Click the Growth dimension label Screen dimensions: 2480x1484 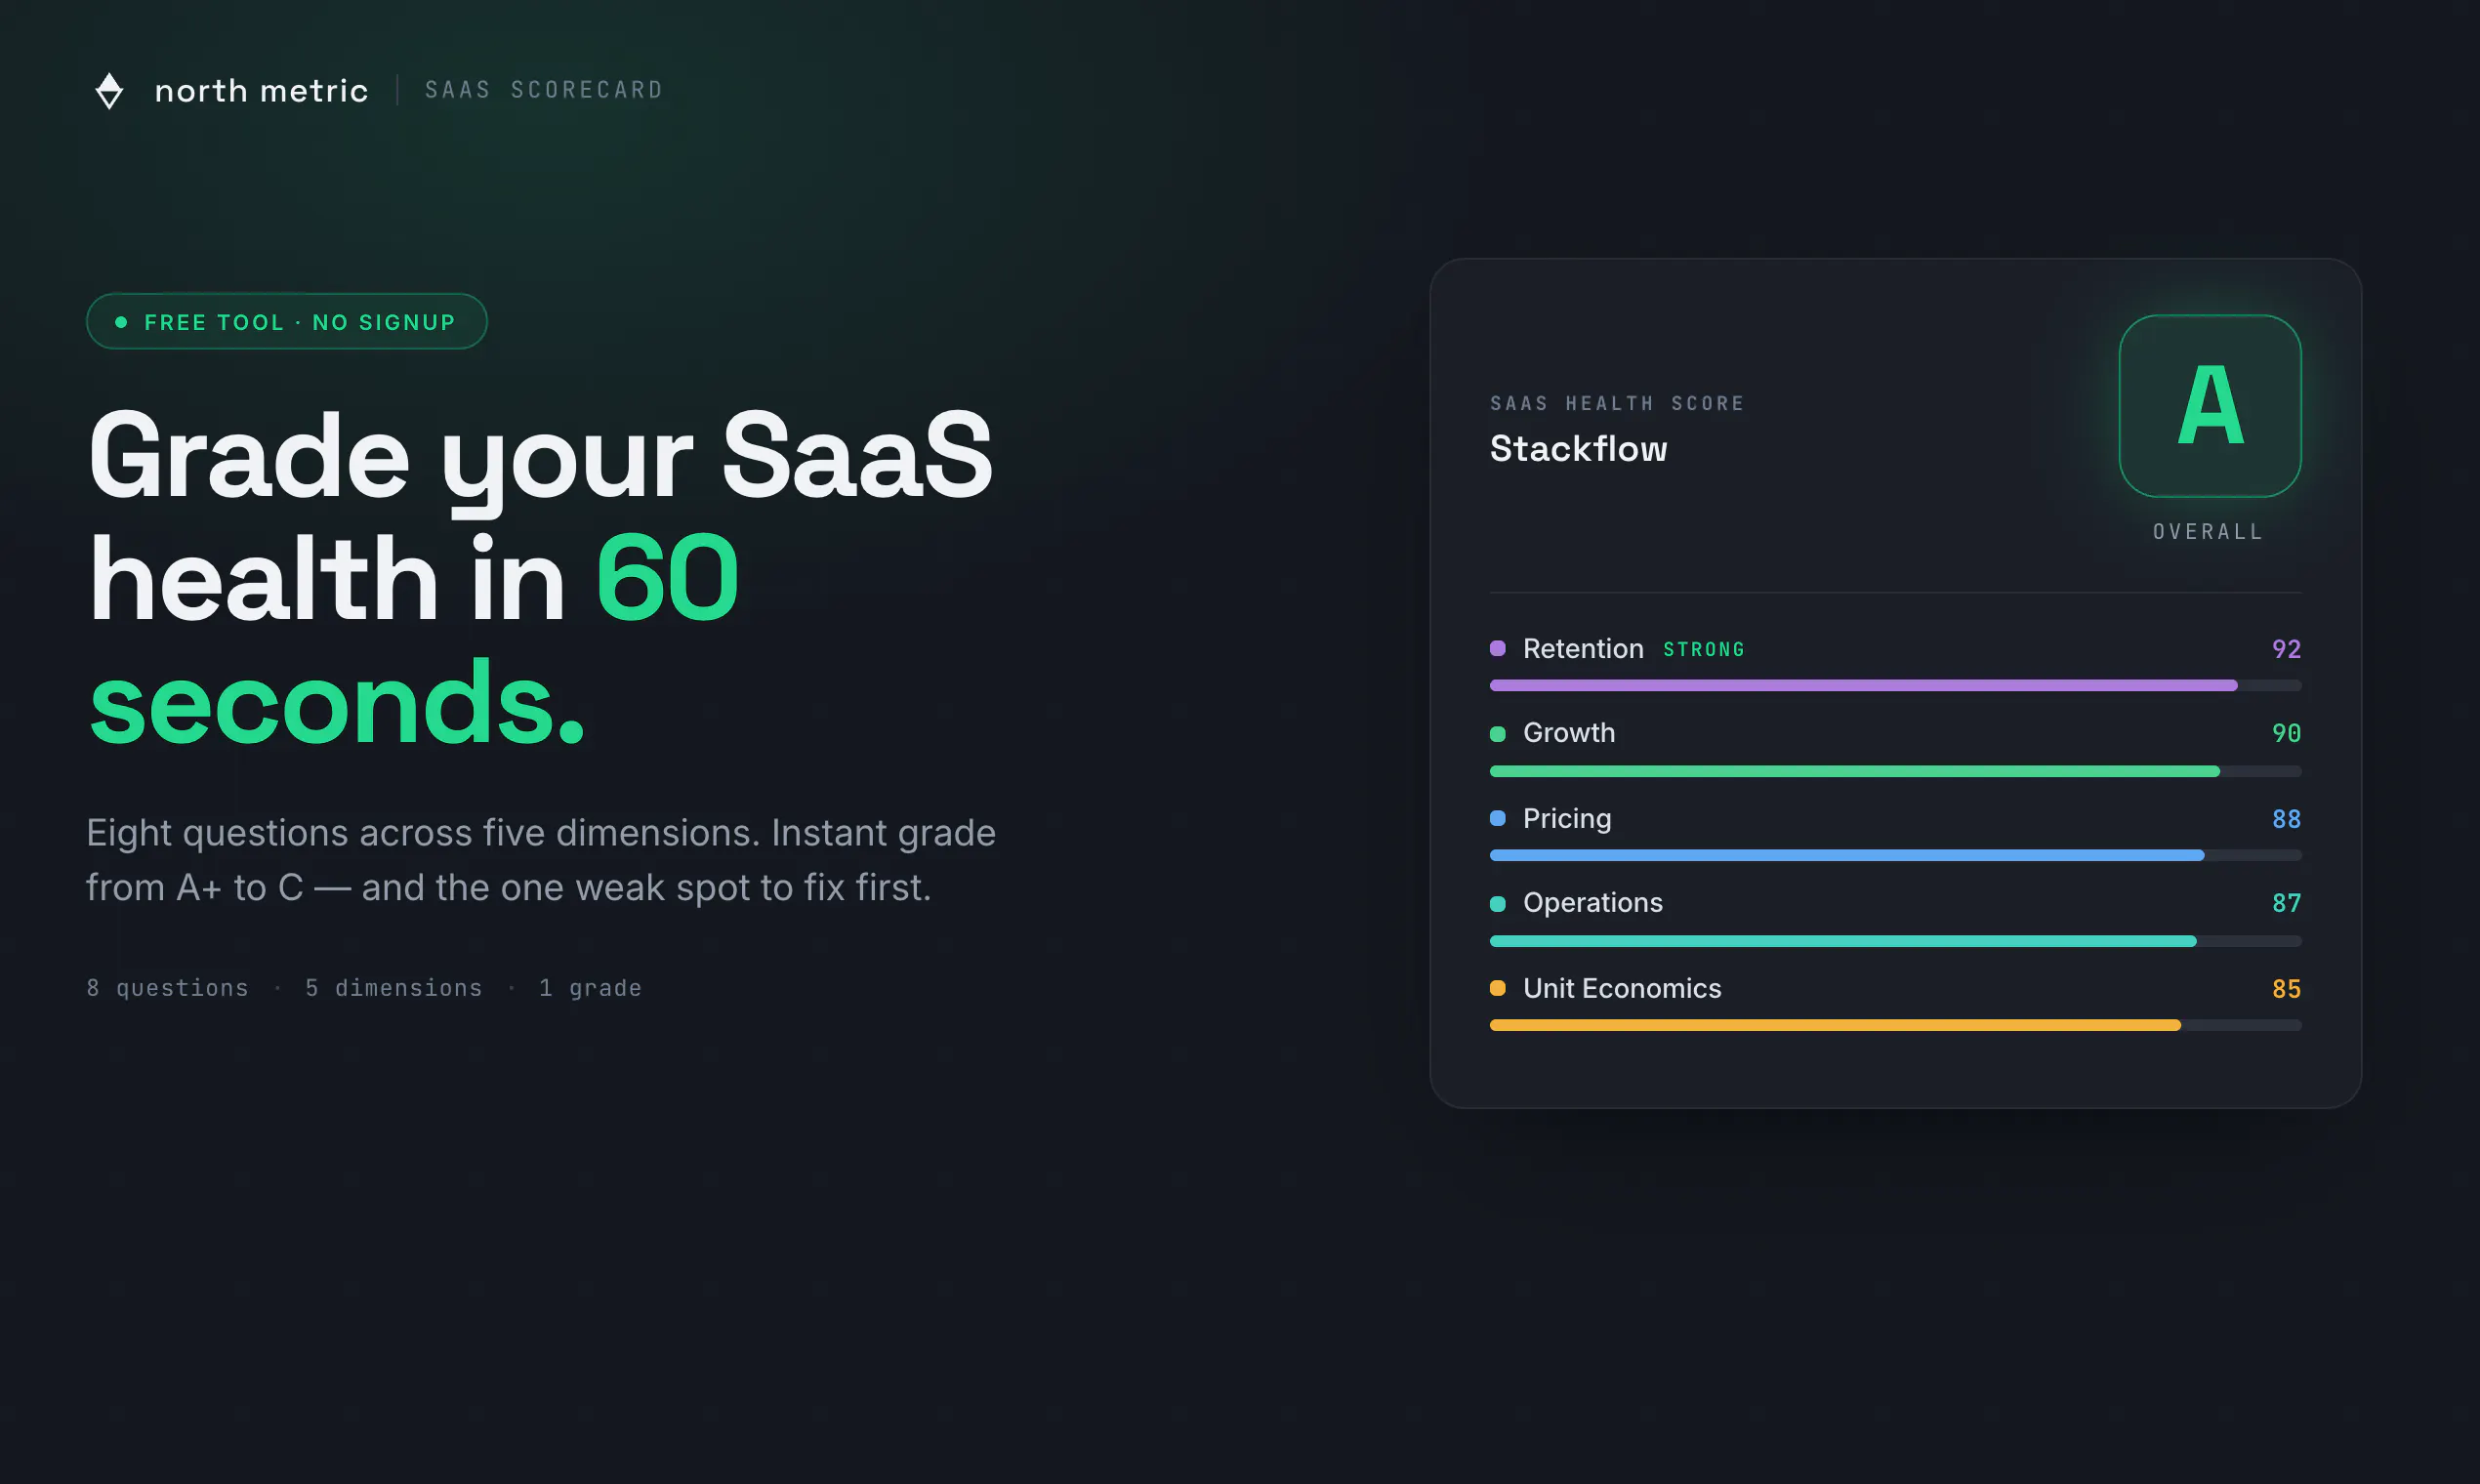point(1569,733)
